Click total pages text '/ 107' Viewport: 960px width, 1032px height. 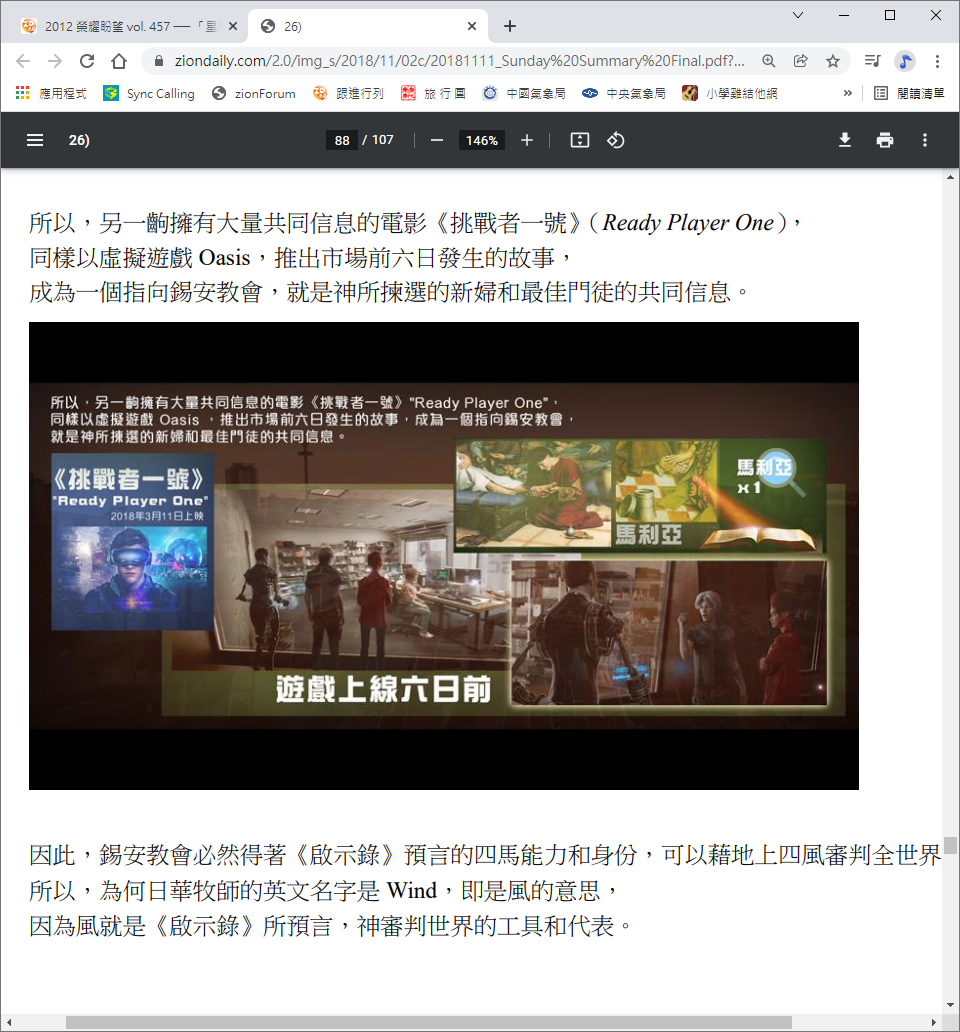click(x=378, y=140)
